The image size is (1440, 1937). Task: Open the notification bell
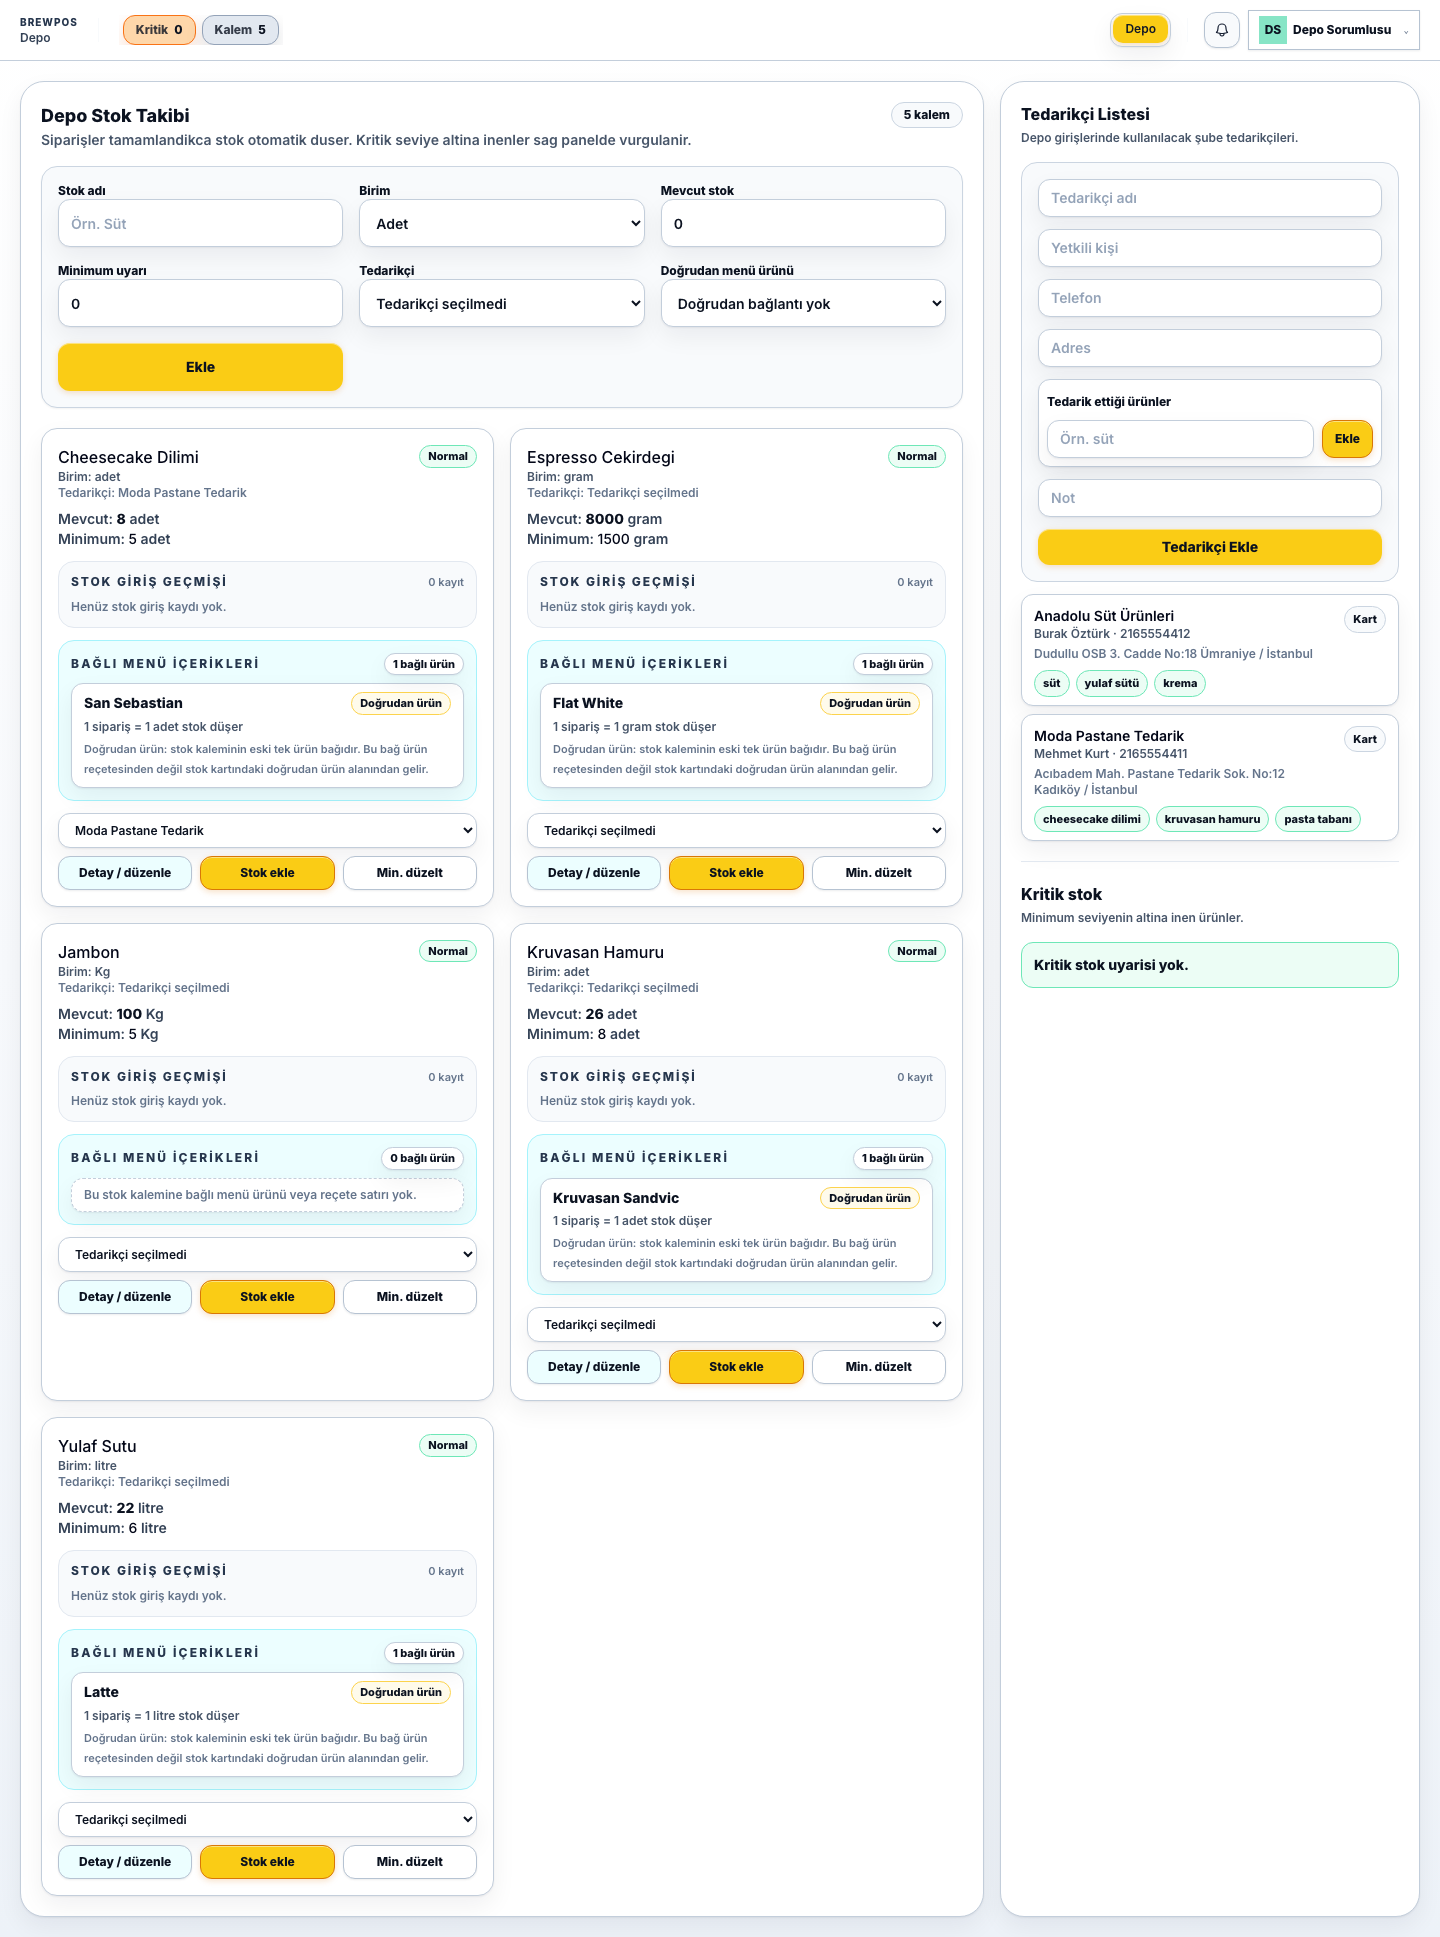1221,30
